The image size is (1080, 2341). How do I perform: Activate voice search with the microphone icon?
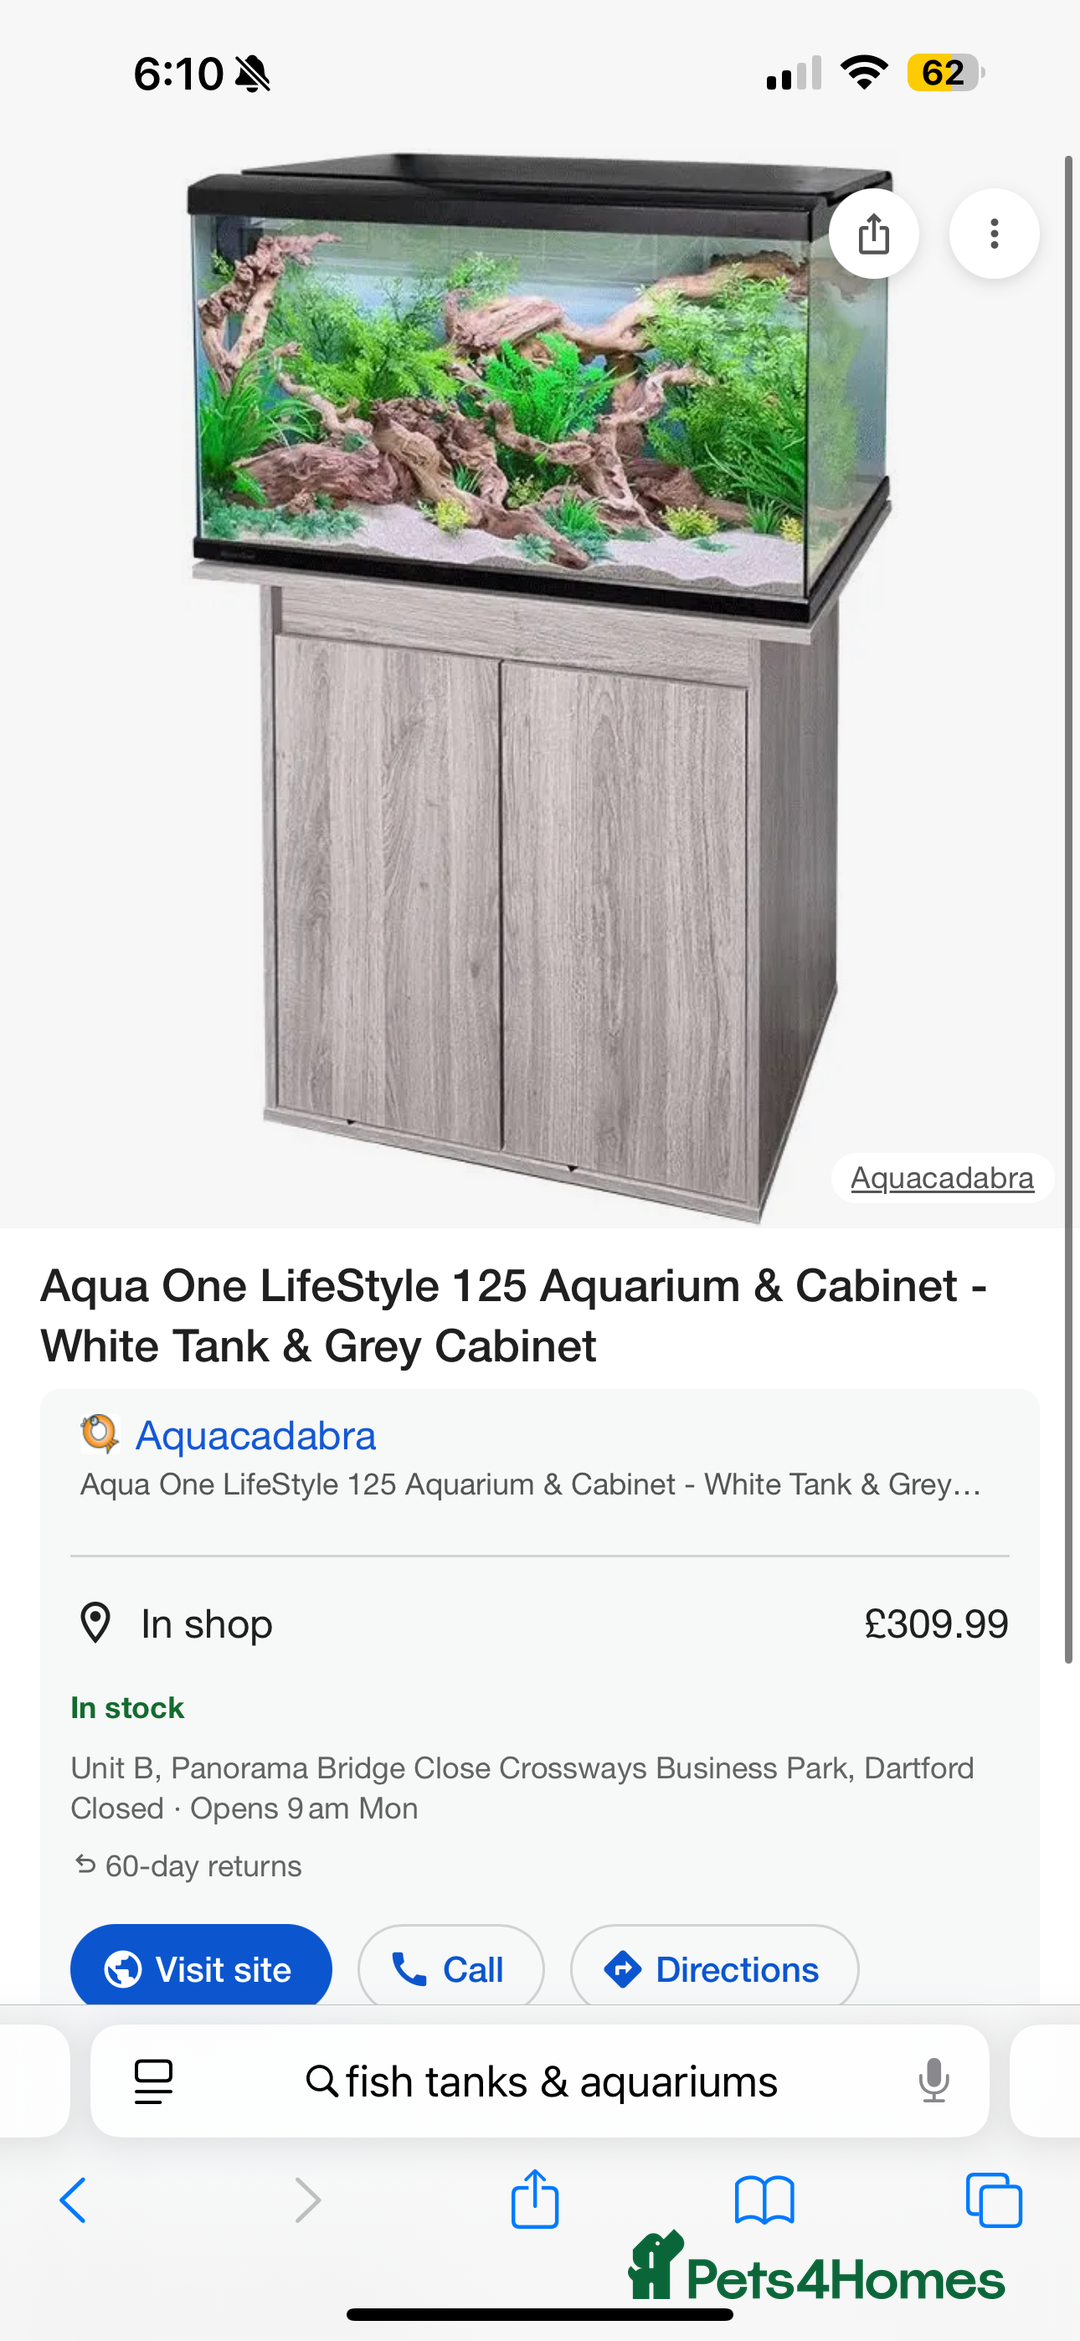pyautogui.click(x=933, y=2082)
